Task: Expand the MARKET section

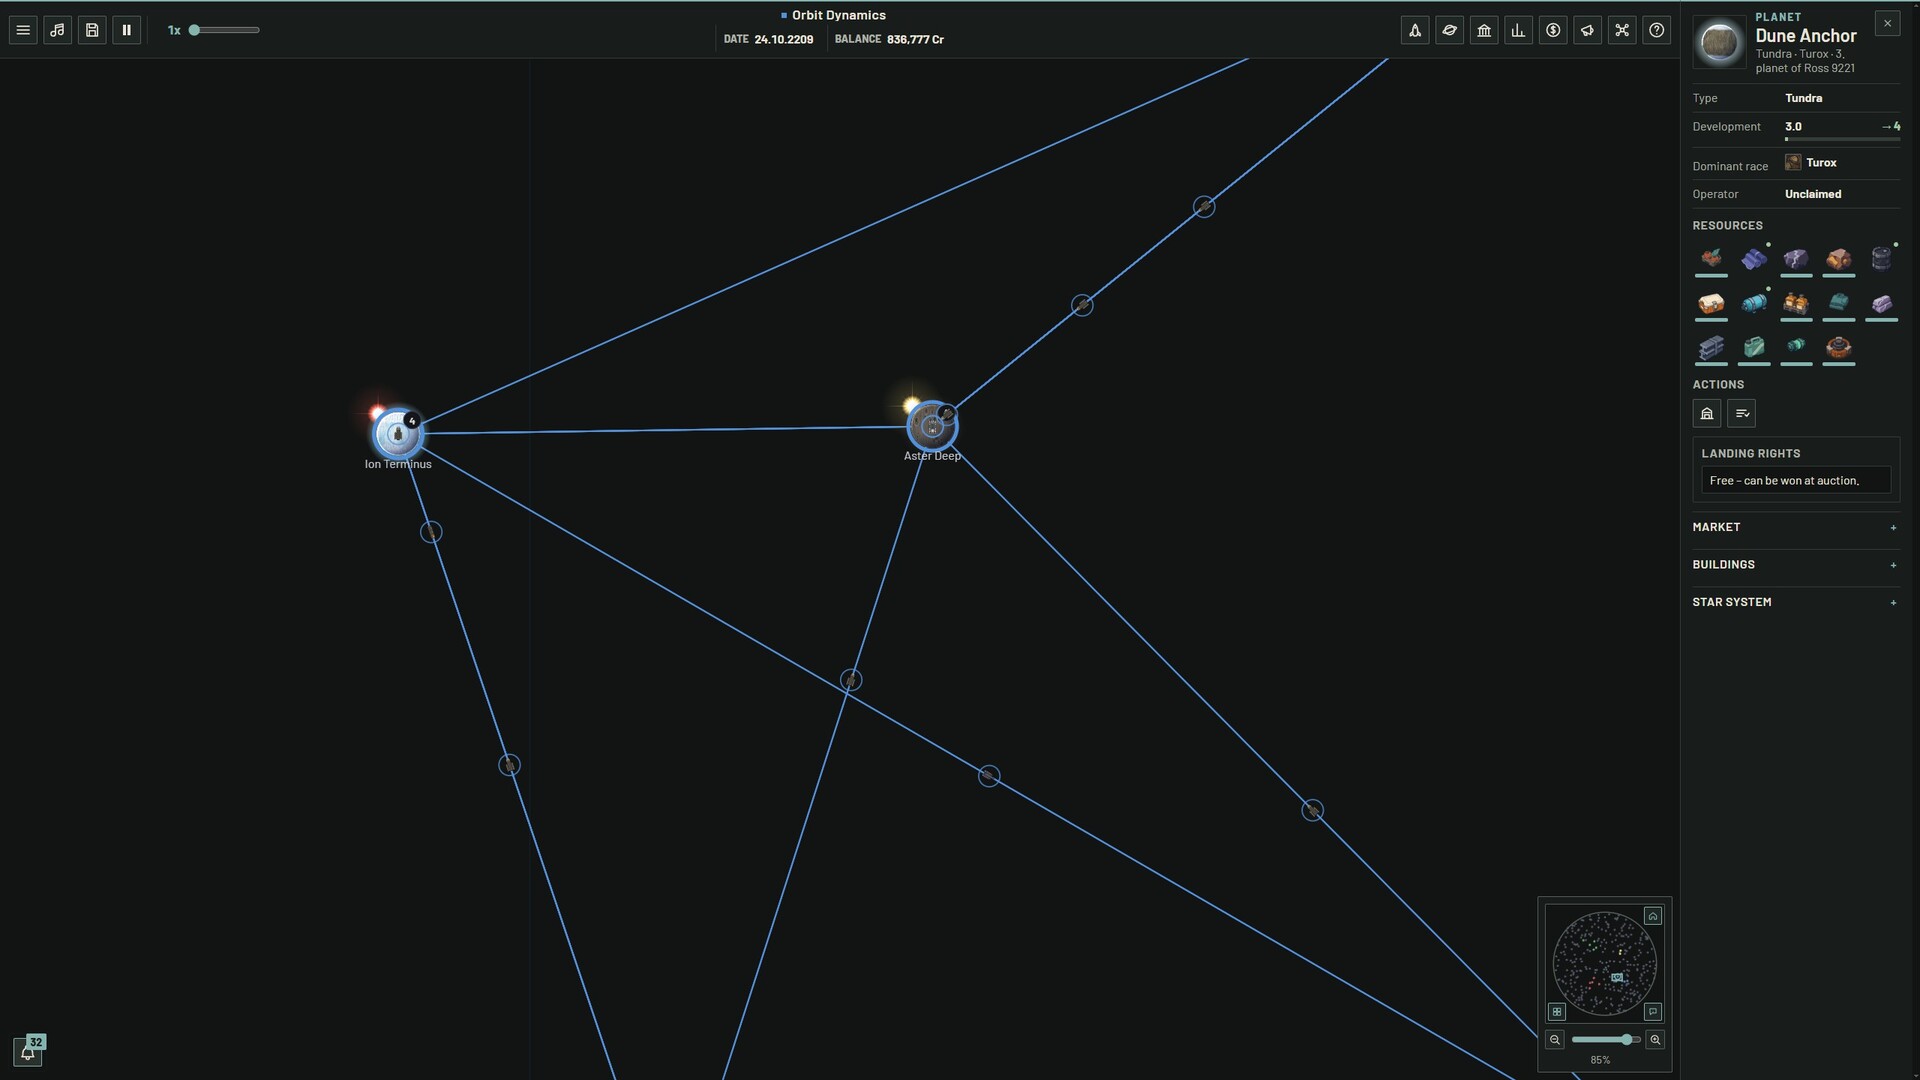Action: point(1795,527)
